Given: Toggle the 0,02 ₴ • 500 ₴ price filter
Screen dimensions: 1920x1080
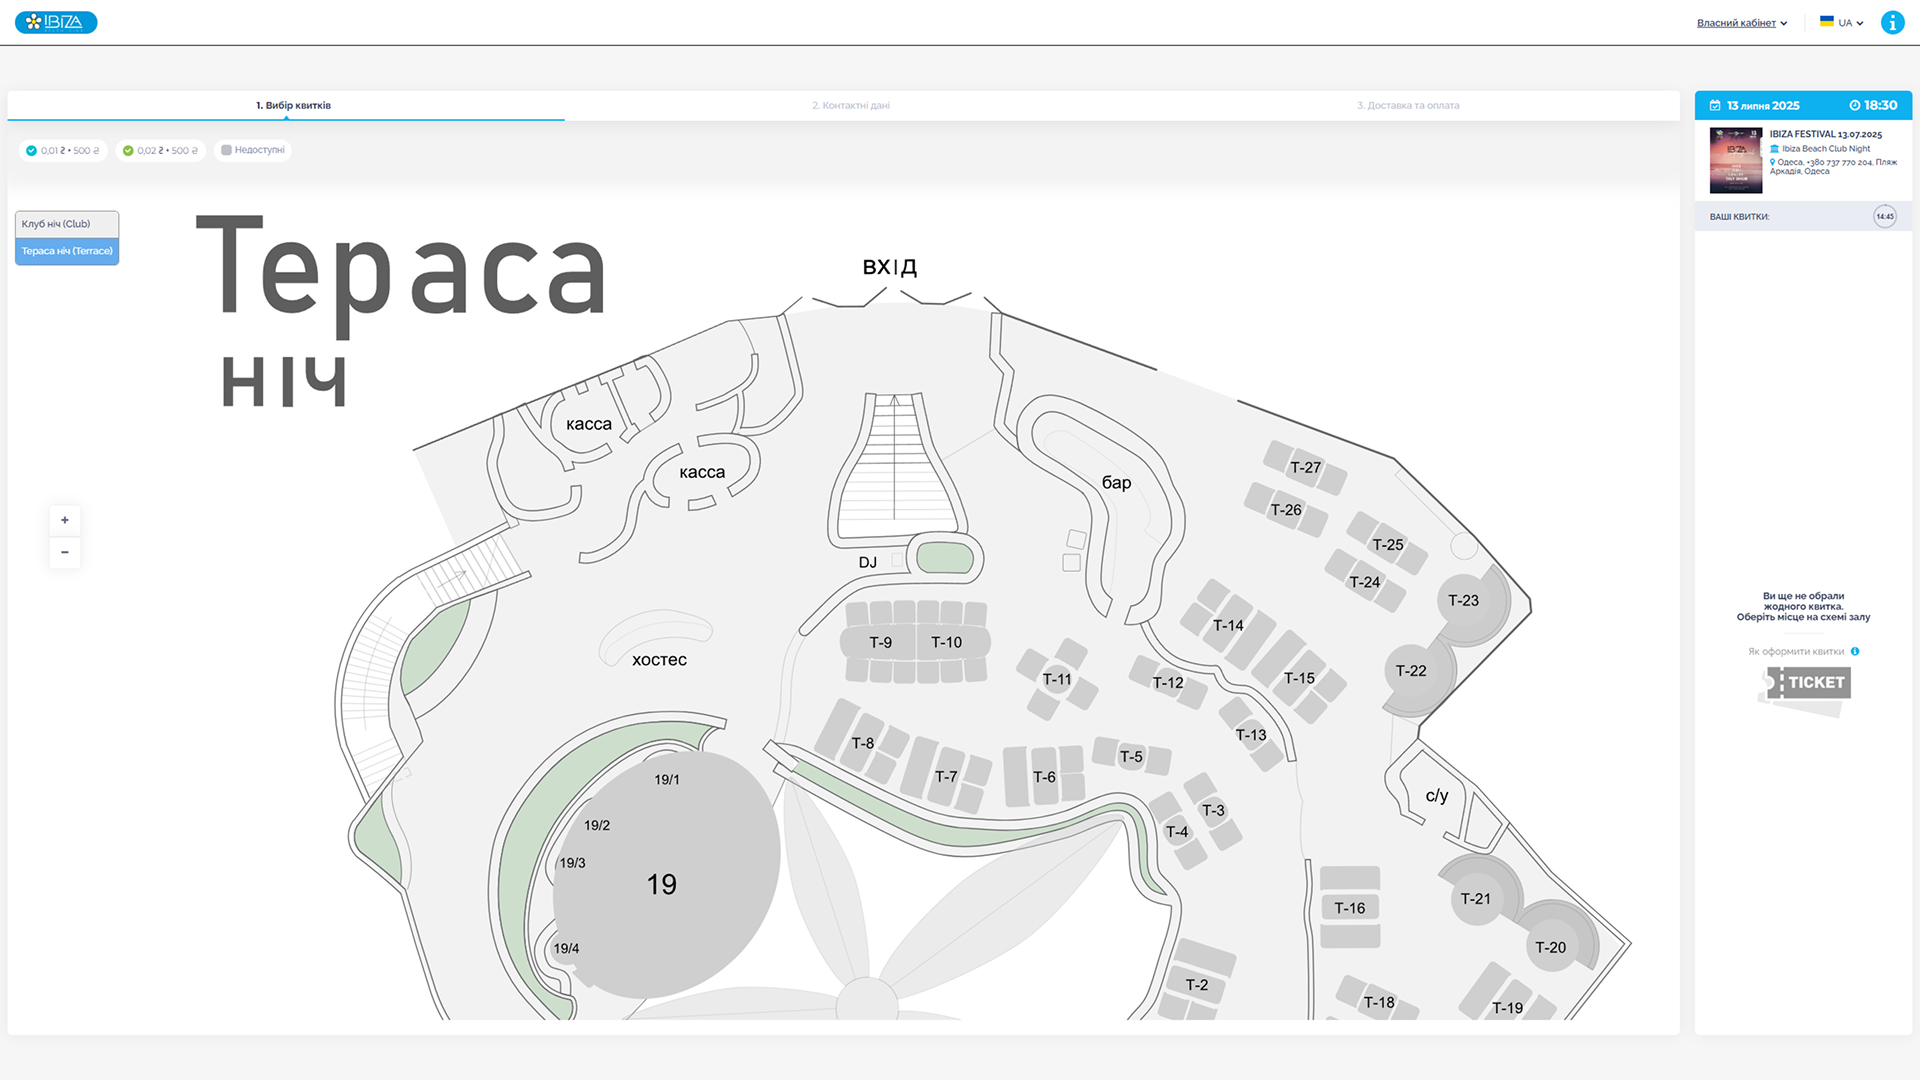Looking at the screenshot, I should [x=160, y=150].
